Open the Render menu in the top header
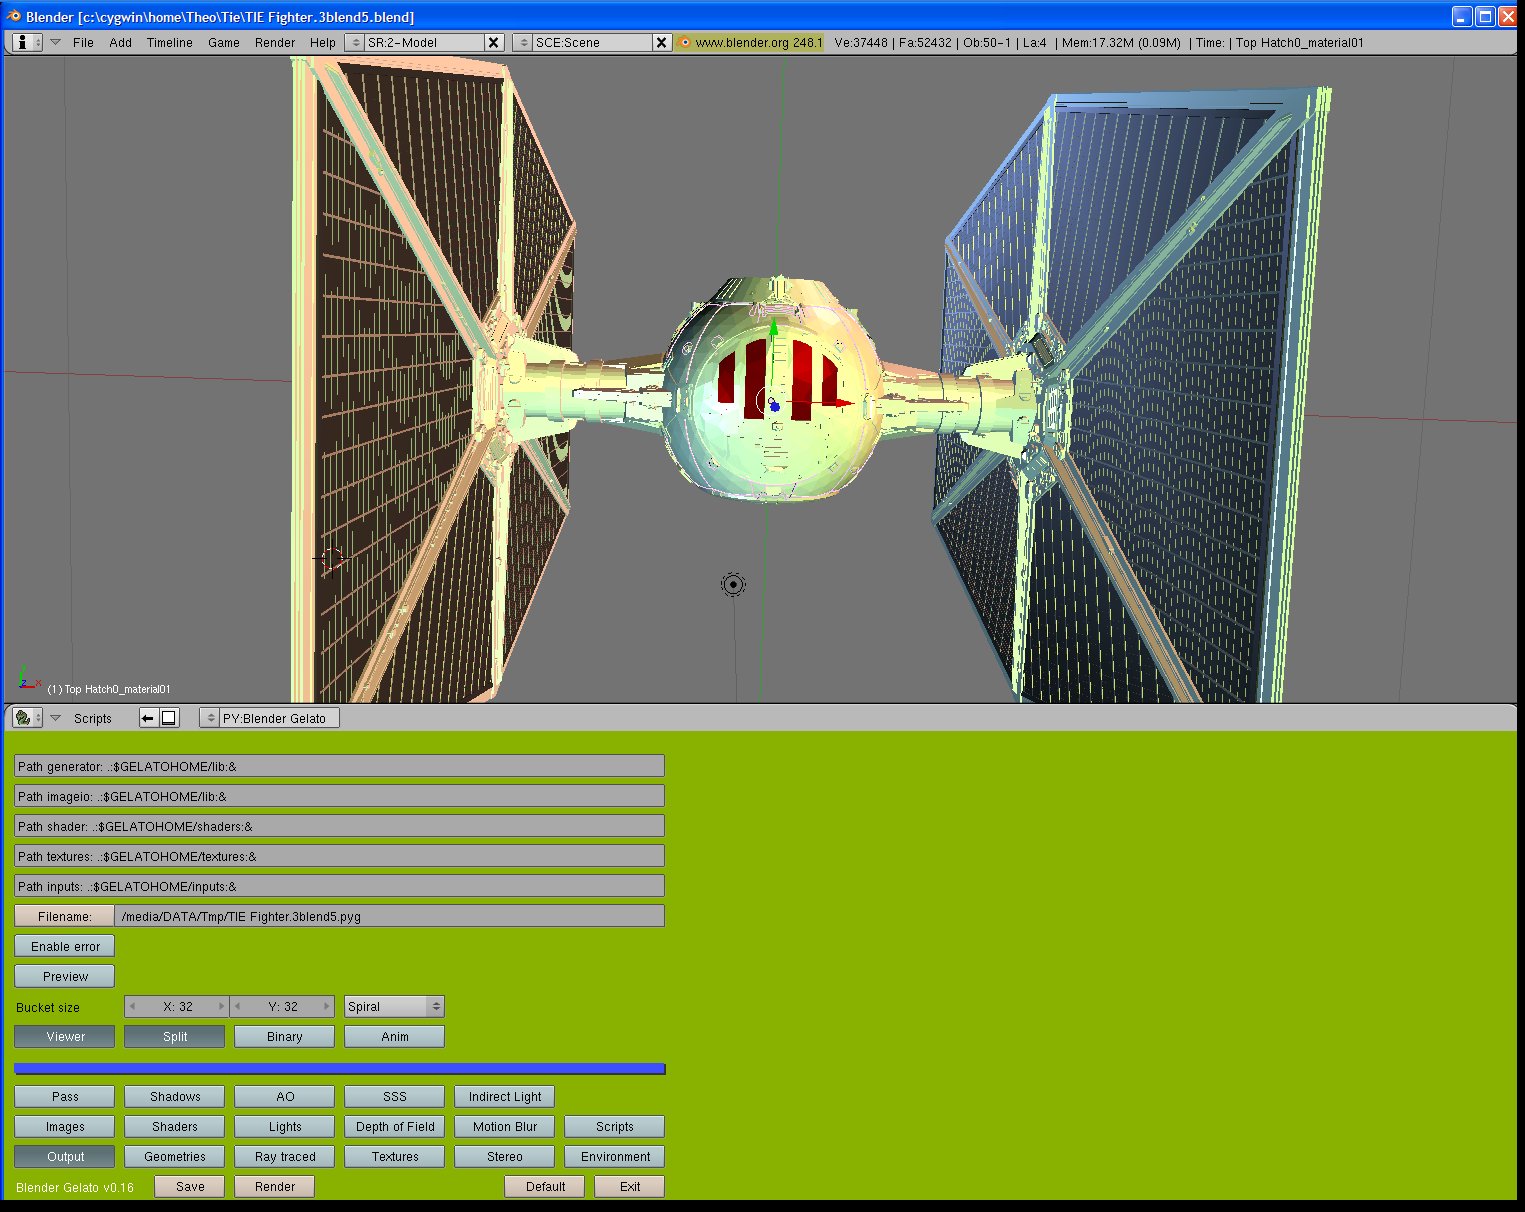This screenshot has width=1525, height=1212. 275,43
